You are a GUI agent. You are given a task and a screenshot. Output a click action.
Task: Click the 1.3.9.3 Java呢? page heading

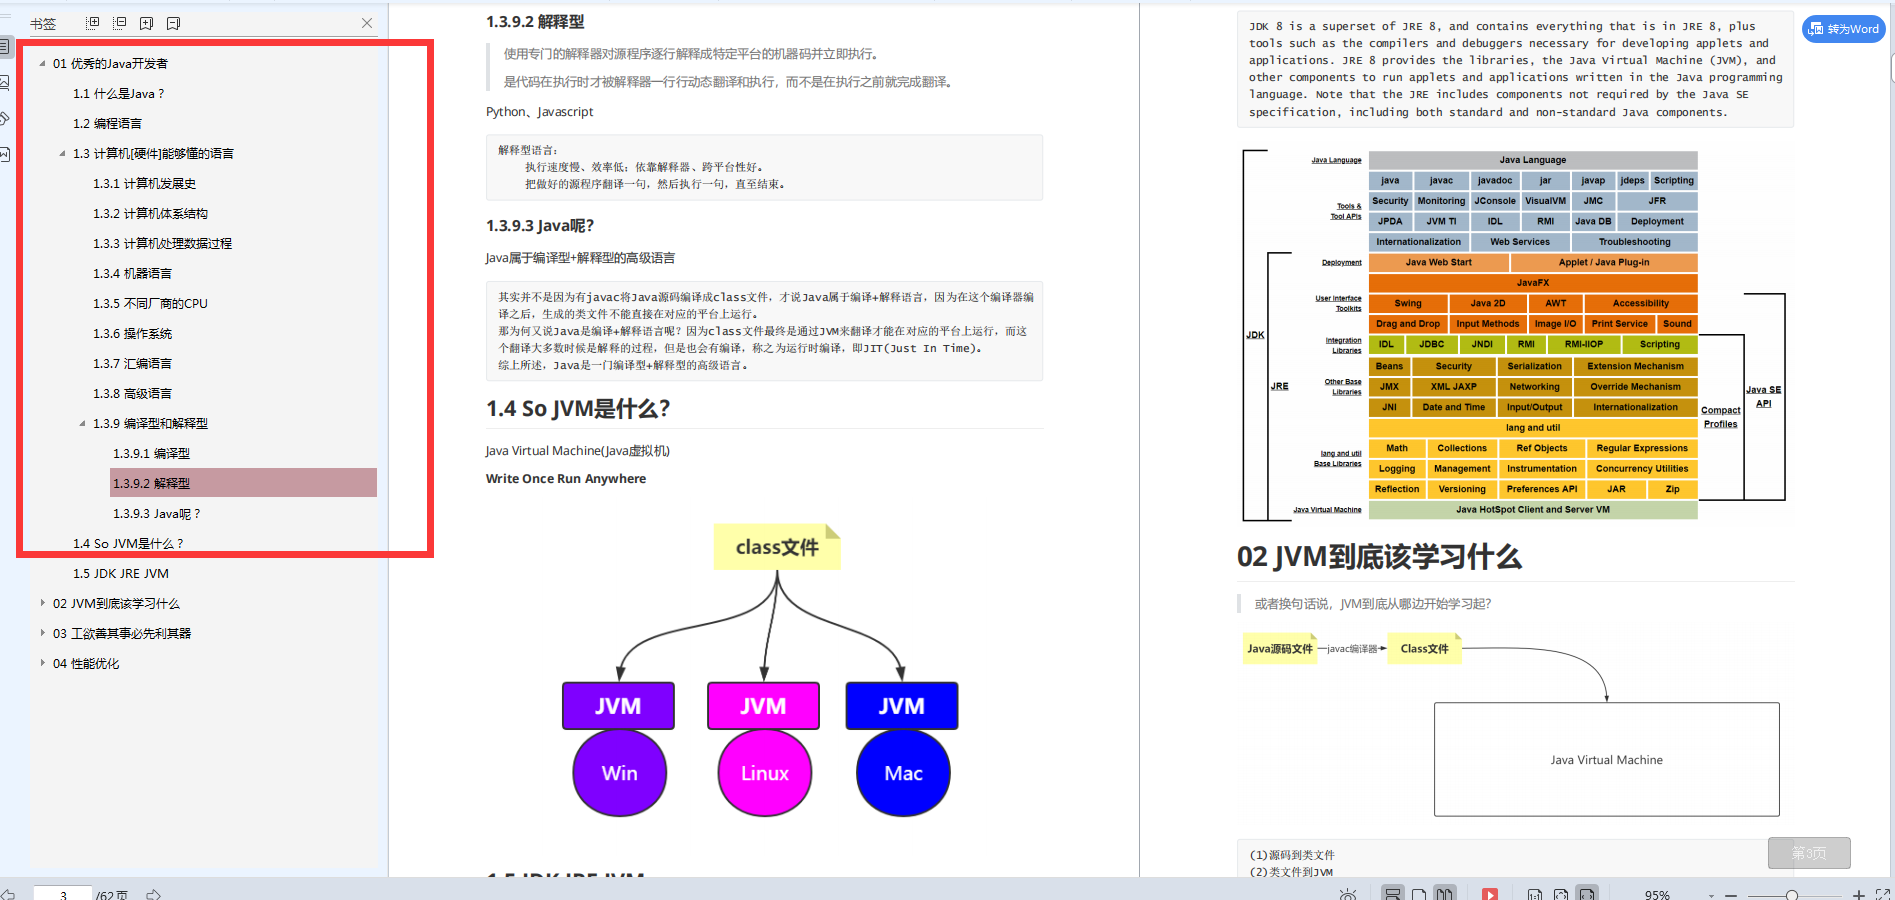(540, 226)
